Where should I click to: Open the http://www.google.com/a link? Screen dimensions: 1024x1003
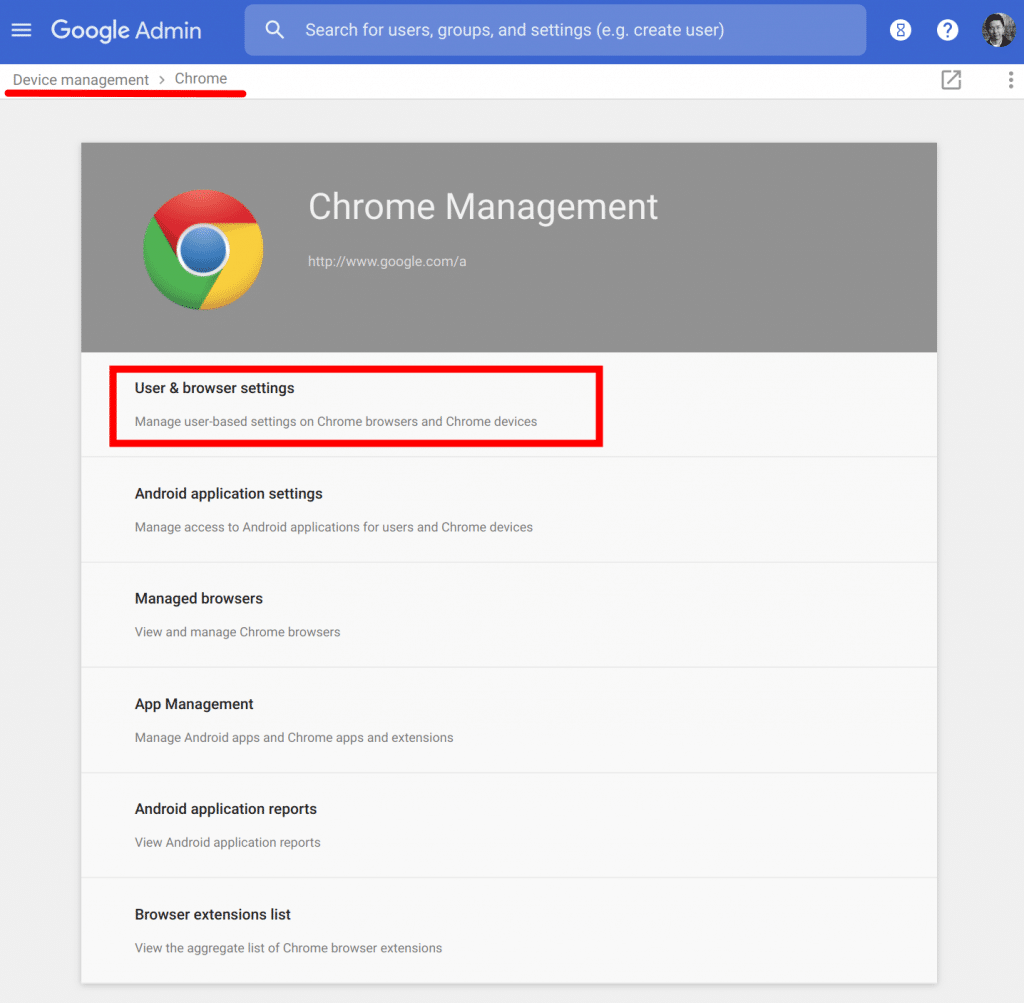tap(387, 262)
